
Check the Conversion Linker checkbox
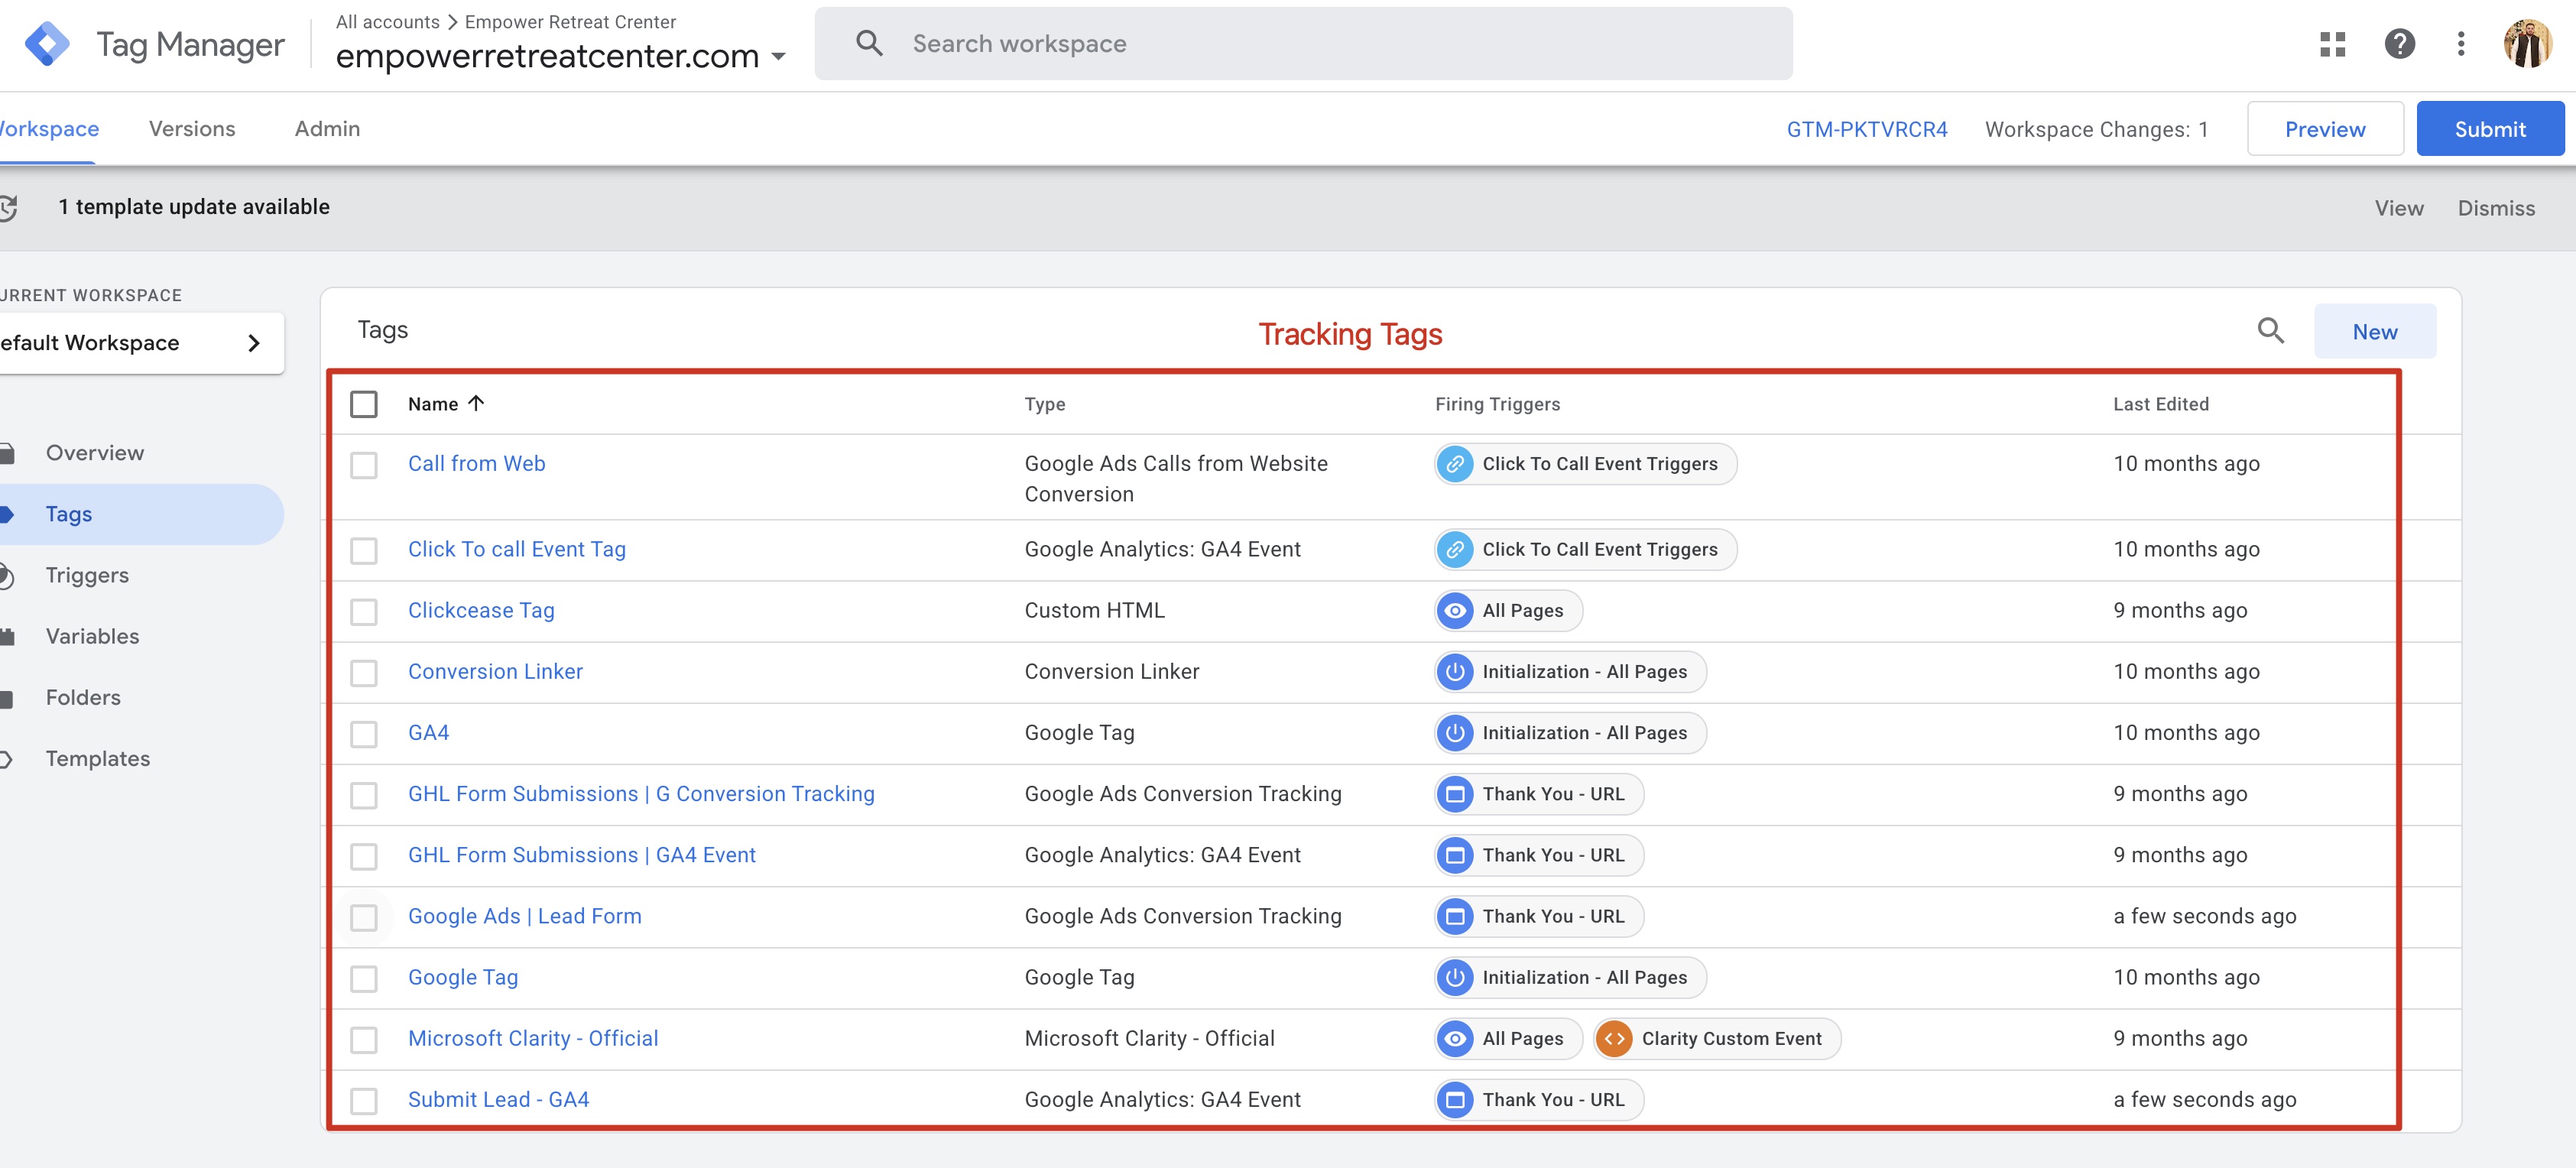click(364, 673)
